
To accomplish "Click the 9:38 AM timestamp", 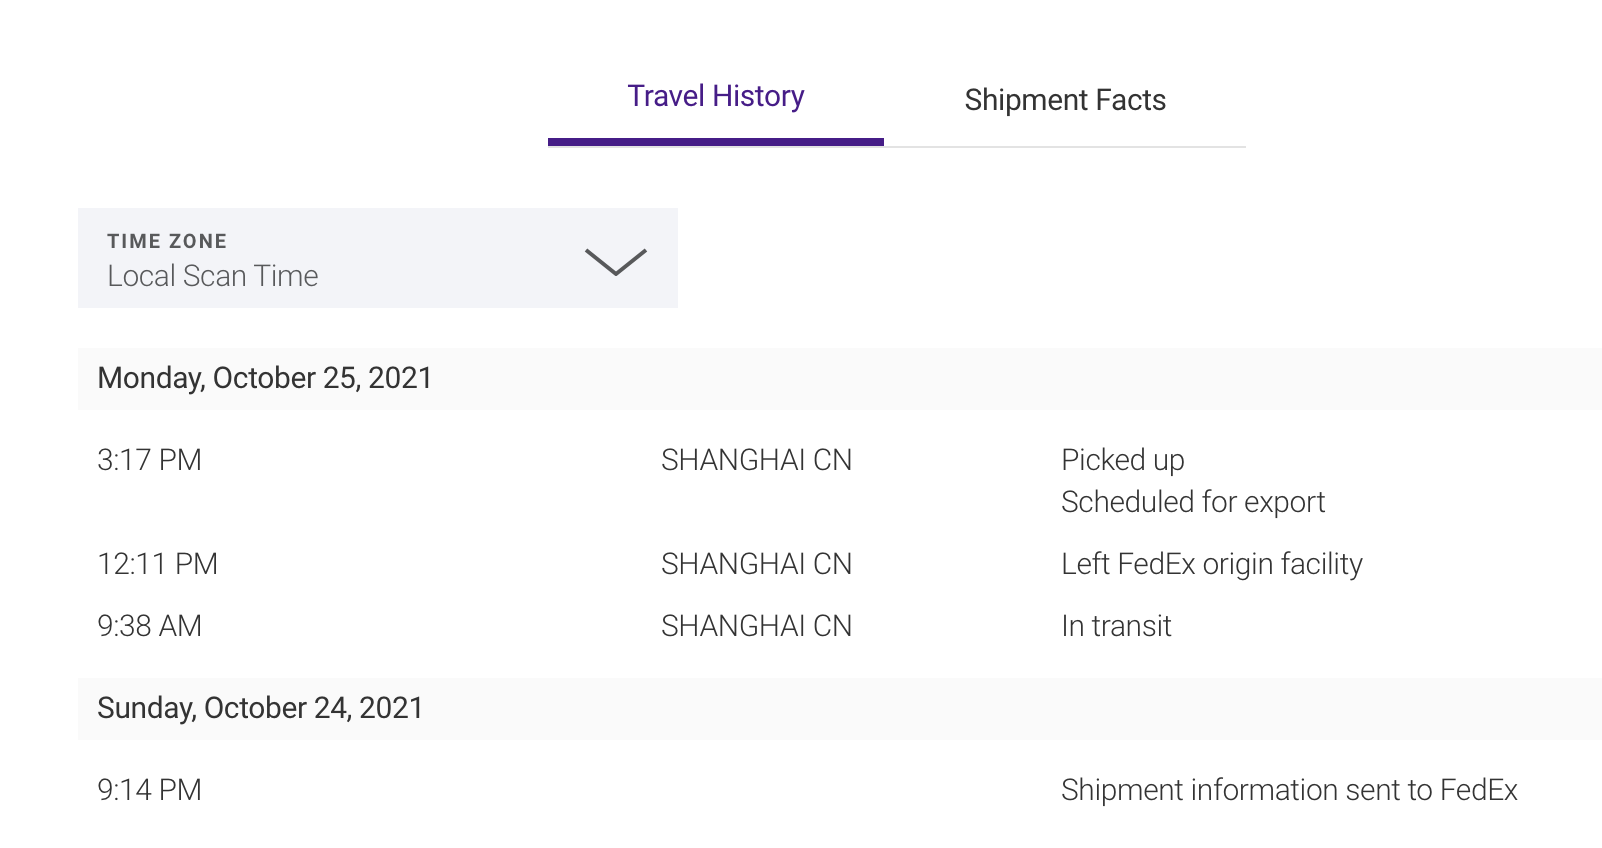I will coord(149,626).
